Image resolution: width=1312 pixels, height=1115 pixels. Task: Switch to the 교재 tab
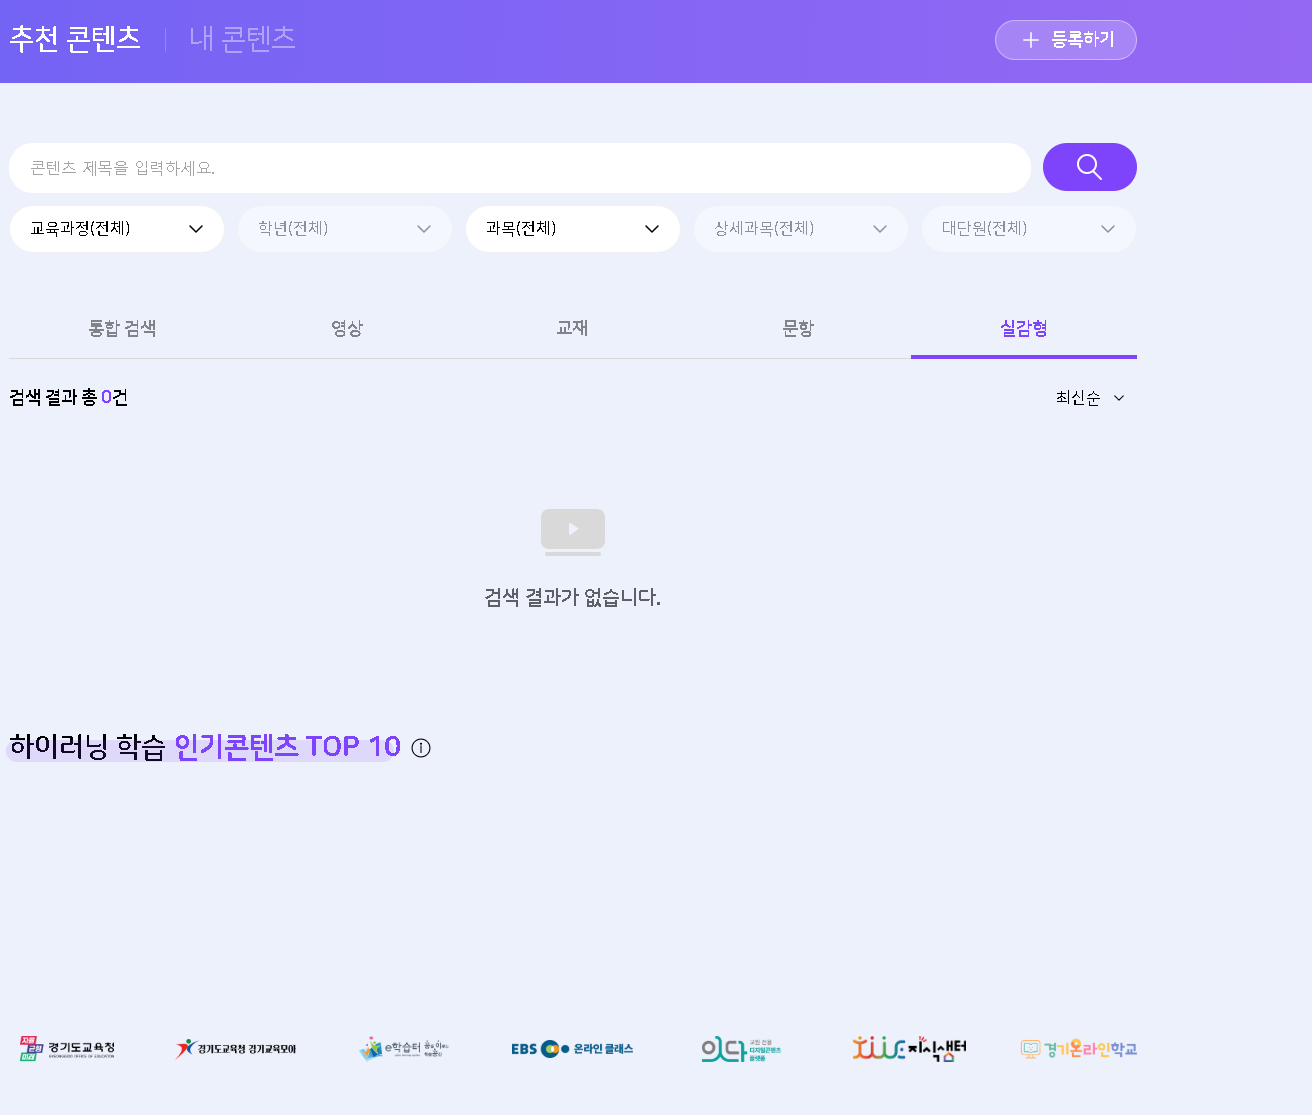tap(572, 329)
